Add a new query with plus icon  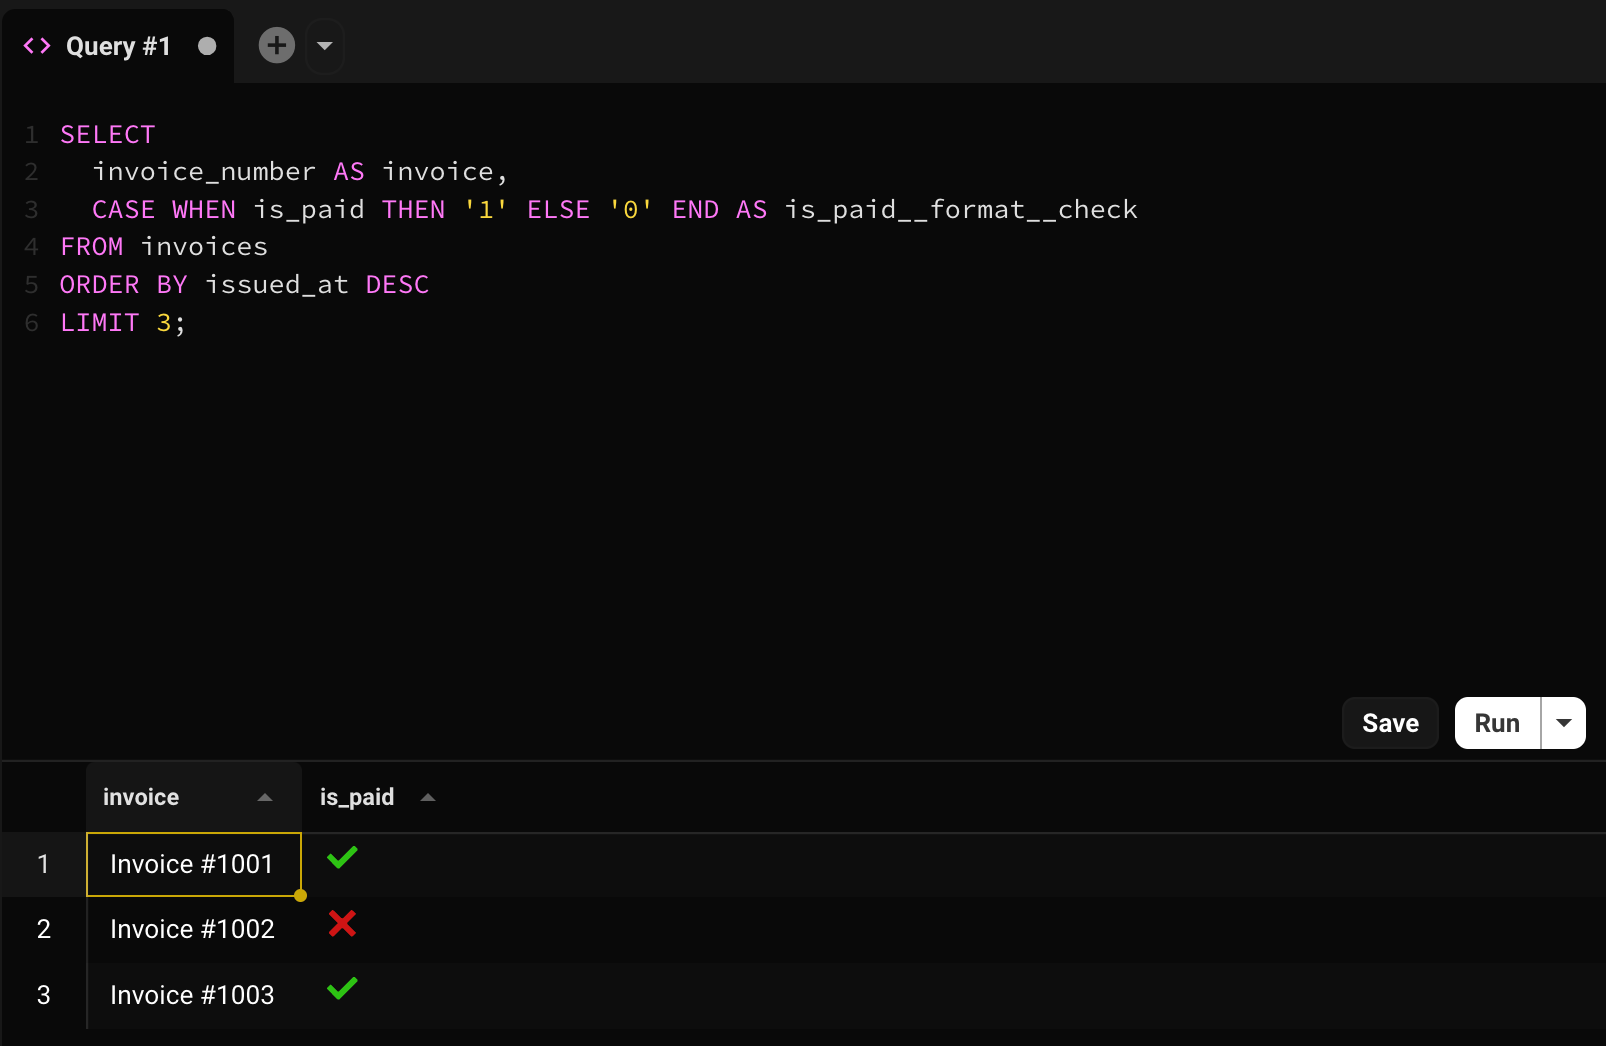tap(277, 45)
